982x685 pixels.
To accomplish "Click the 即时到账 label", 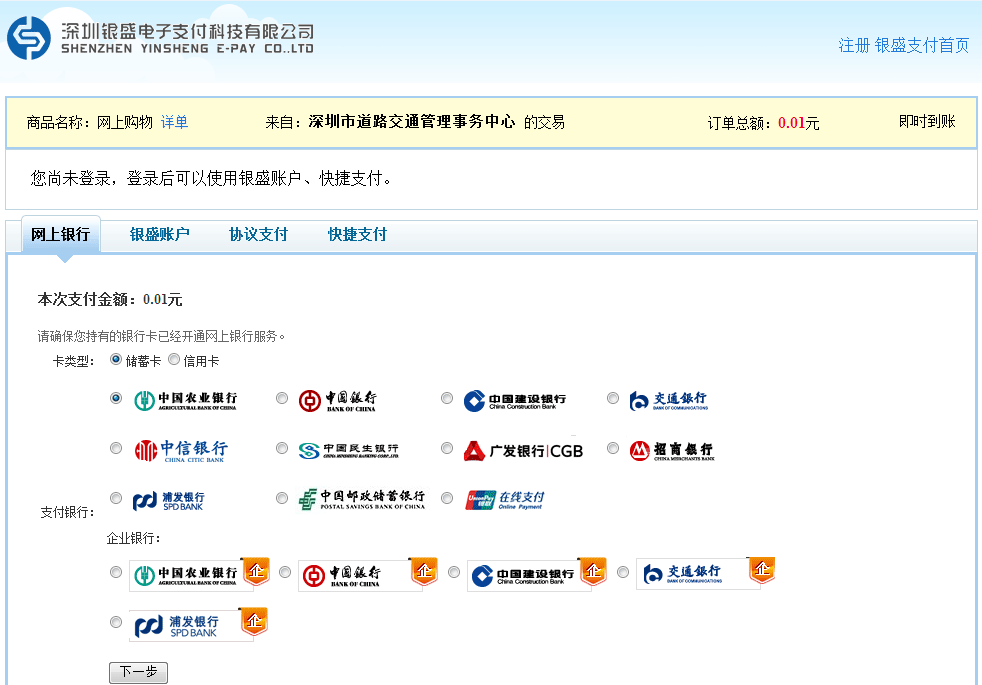I will [927, 121].
